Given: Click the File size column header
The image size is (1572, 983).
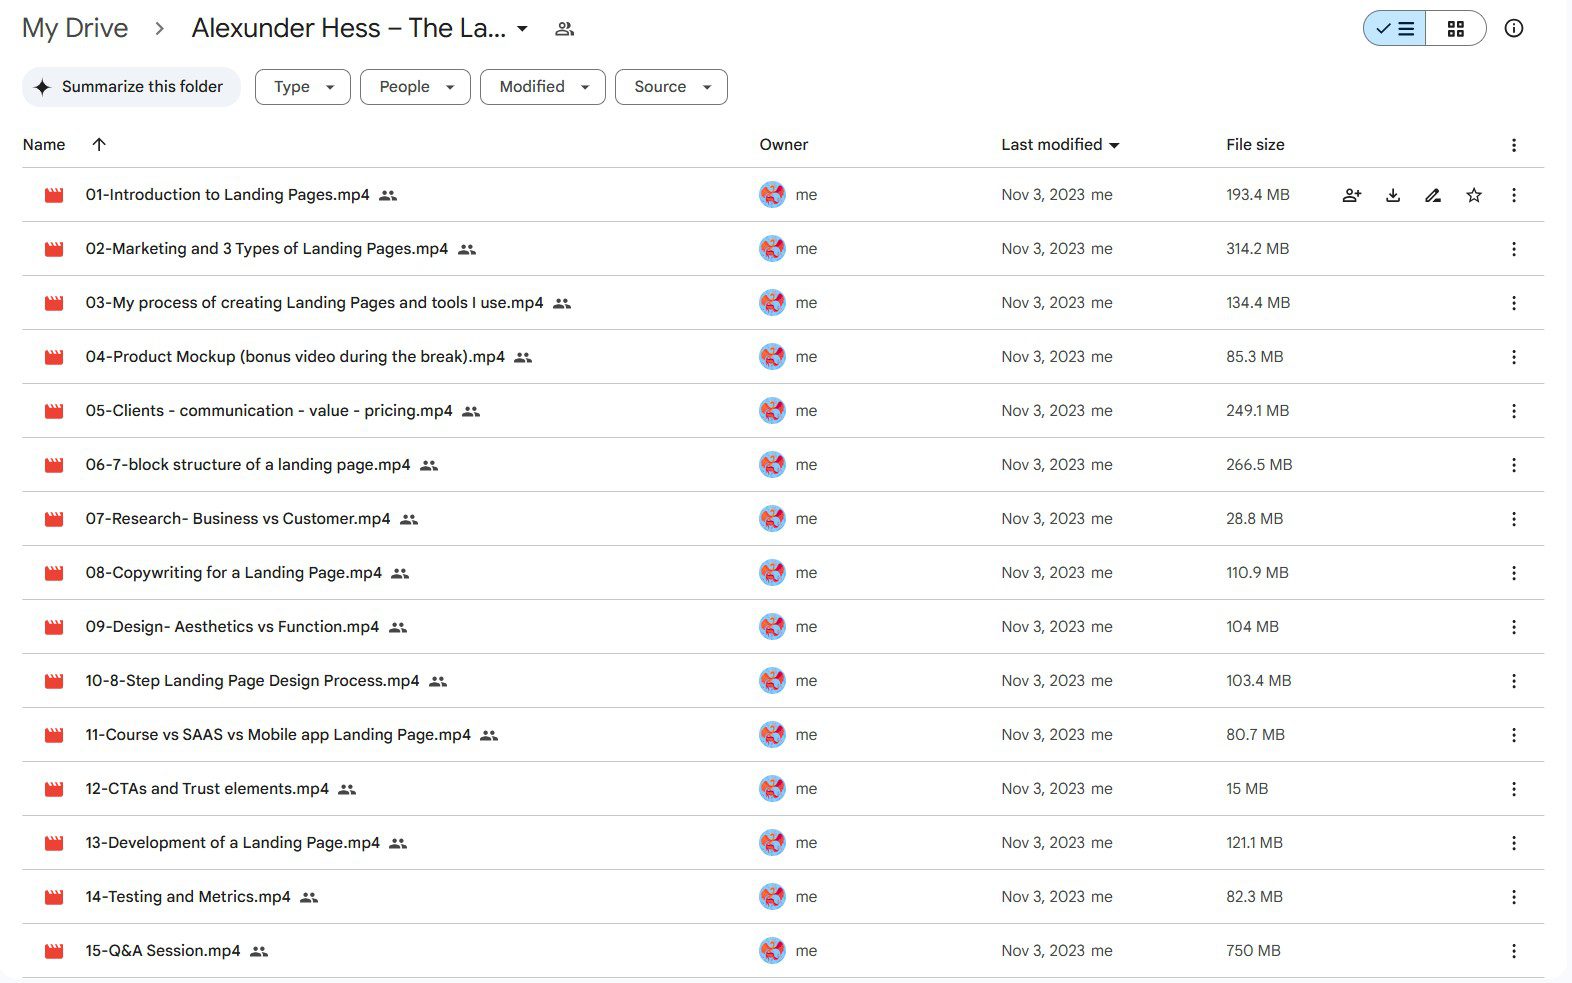Looking at the screenshot, I should pyautogui.click(x=1255, y=145).
